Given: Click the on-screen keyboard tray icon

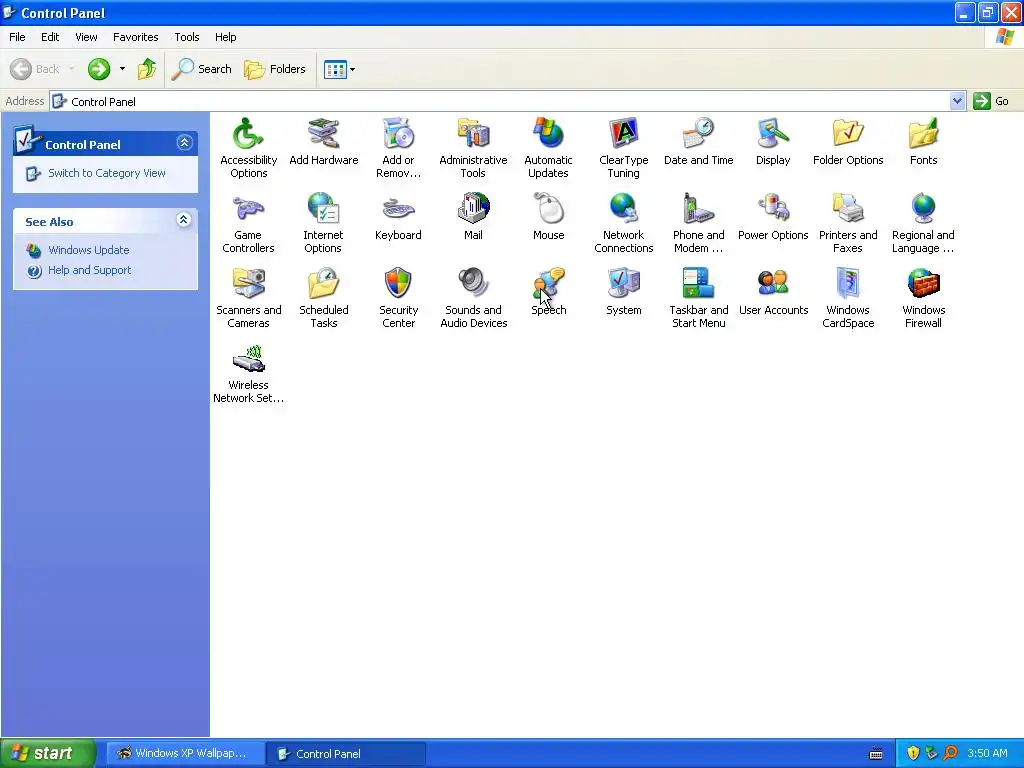Looking at the screenshot, I should tap(876, 754).
